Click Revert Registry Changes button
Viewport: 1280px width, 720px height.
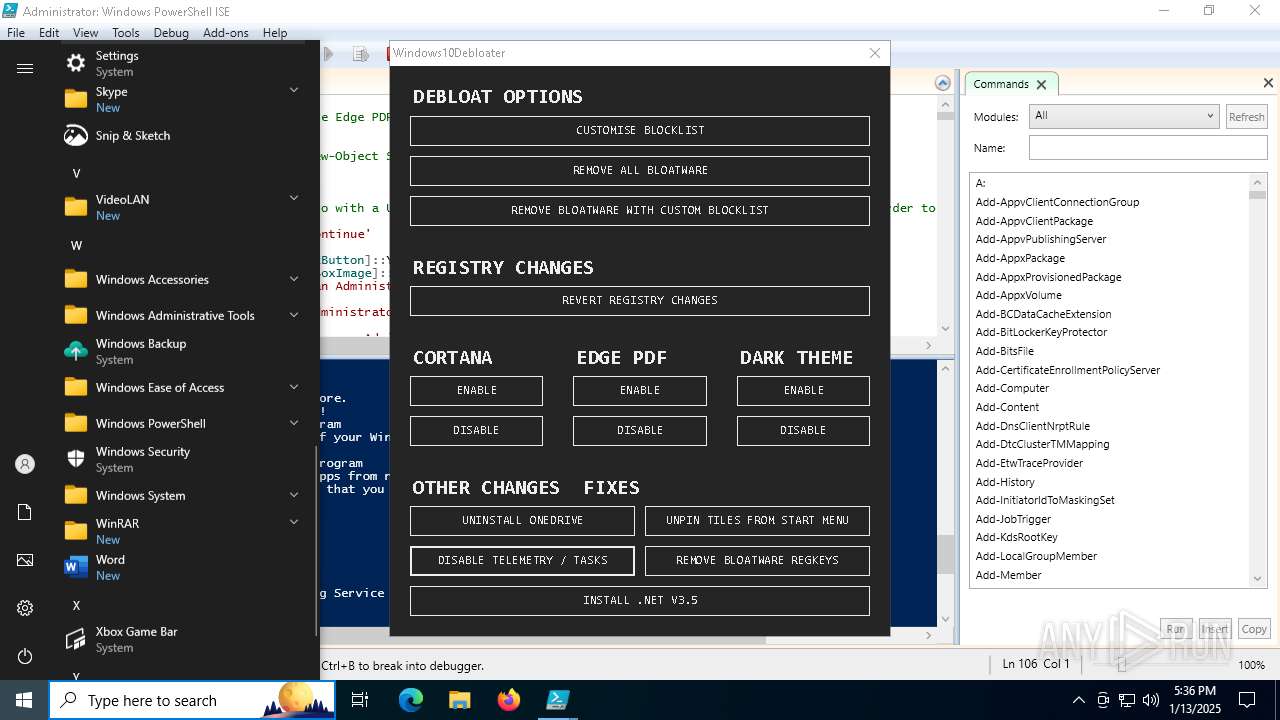640,300
